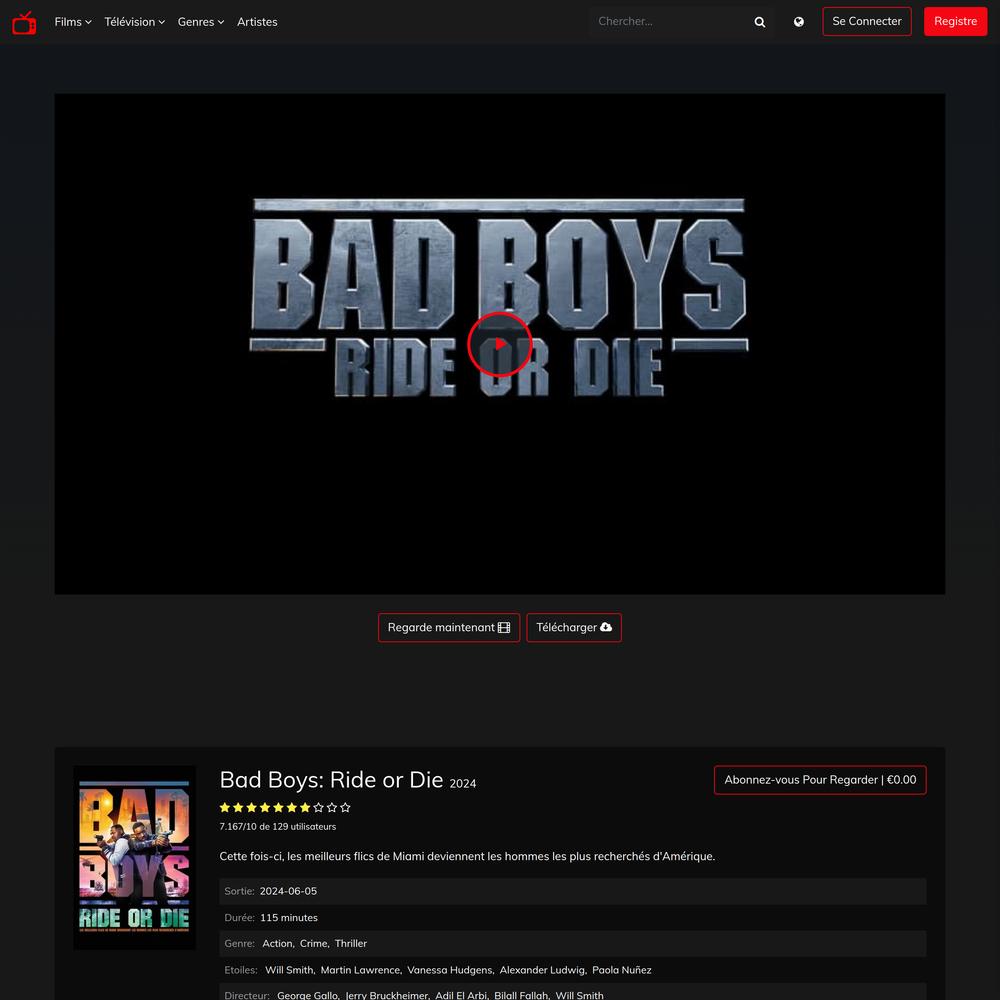The width and height of the screenshot is (1000, 1000).
Task: Click the tenth rating star
Action: (345, 807)
